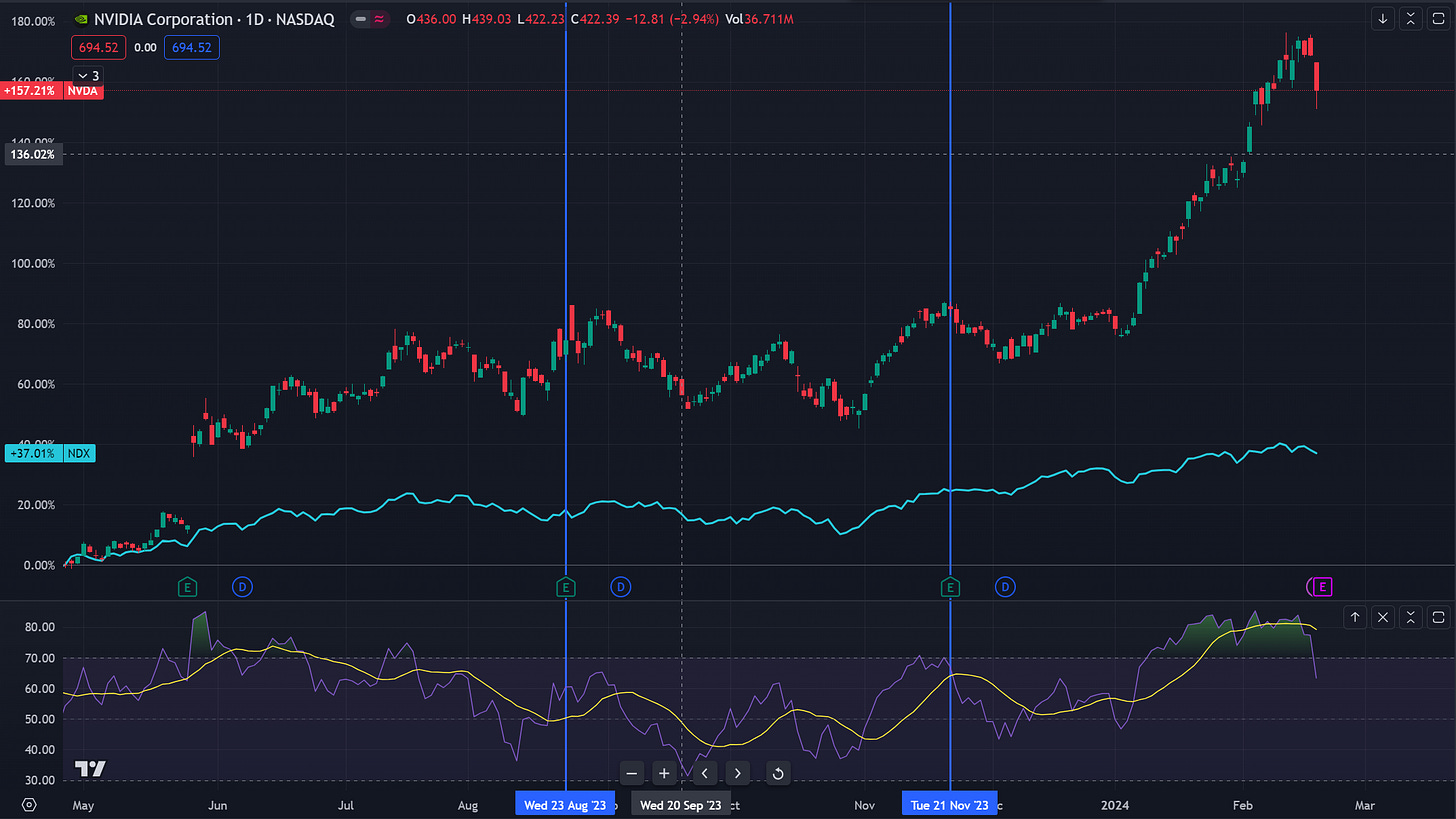Viewport: 1456px width, 819px height.
Task: Zoom out using the minus button
Action: click(632, 773)
